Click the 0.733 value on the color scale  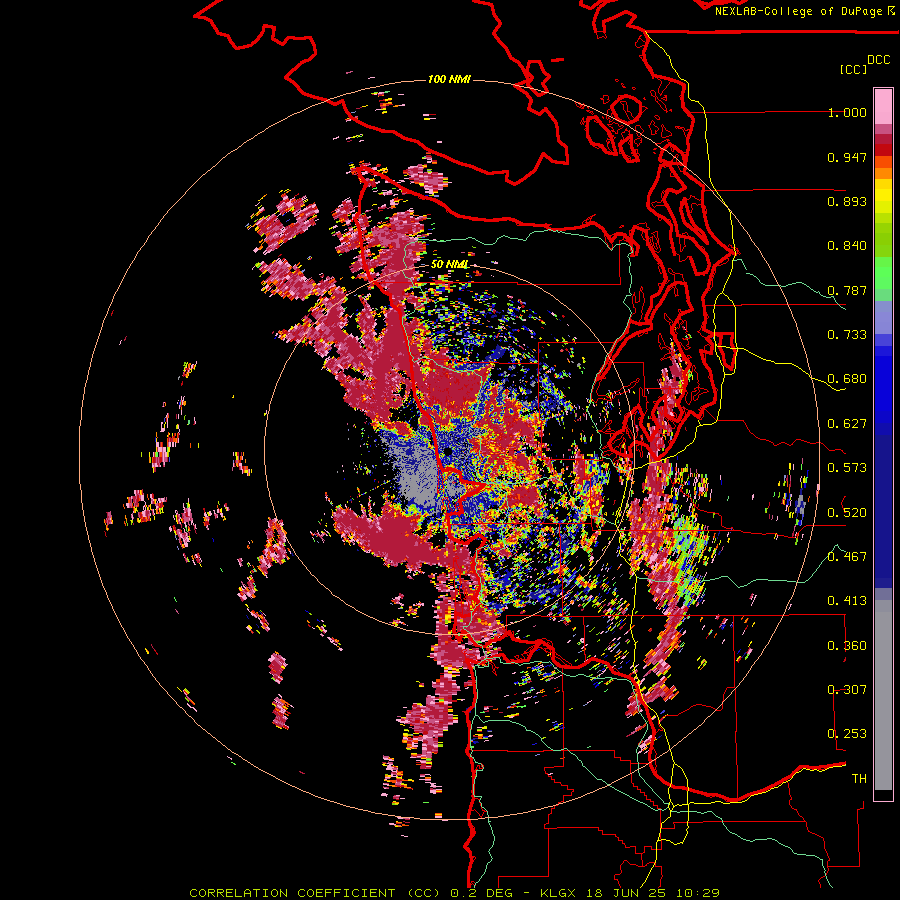(x=847, y=335)
